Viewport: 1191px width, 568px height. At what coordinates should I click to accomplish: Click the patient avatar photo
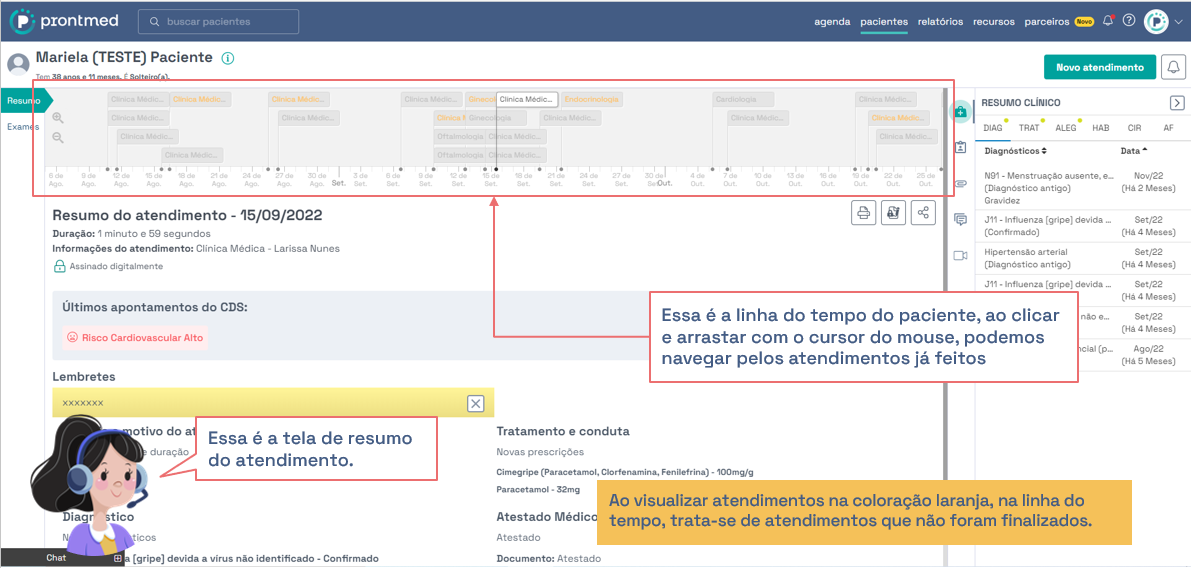18,65
